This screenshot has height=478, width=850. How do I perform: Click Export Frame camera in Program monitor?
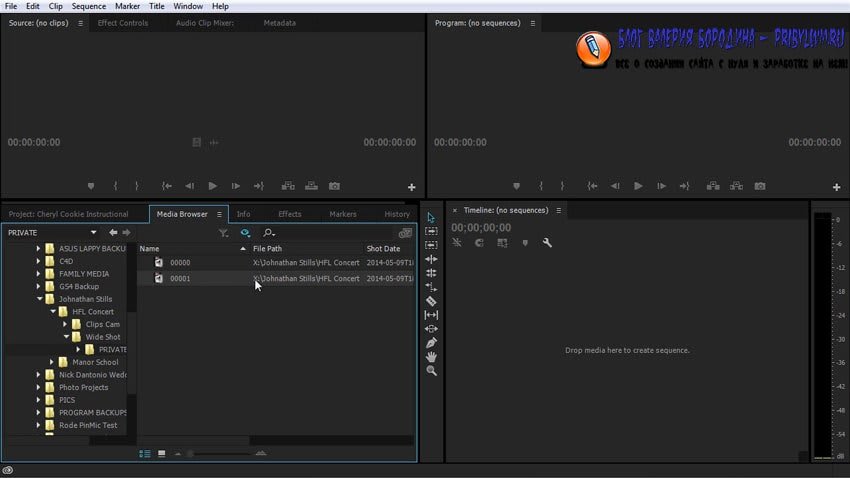click(x=760, y=186)
